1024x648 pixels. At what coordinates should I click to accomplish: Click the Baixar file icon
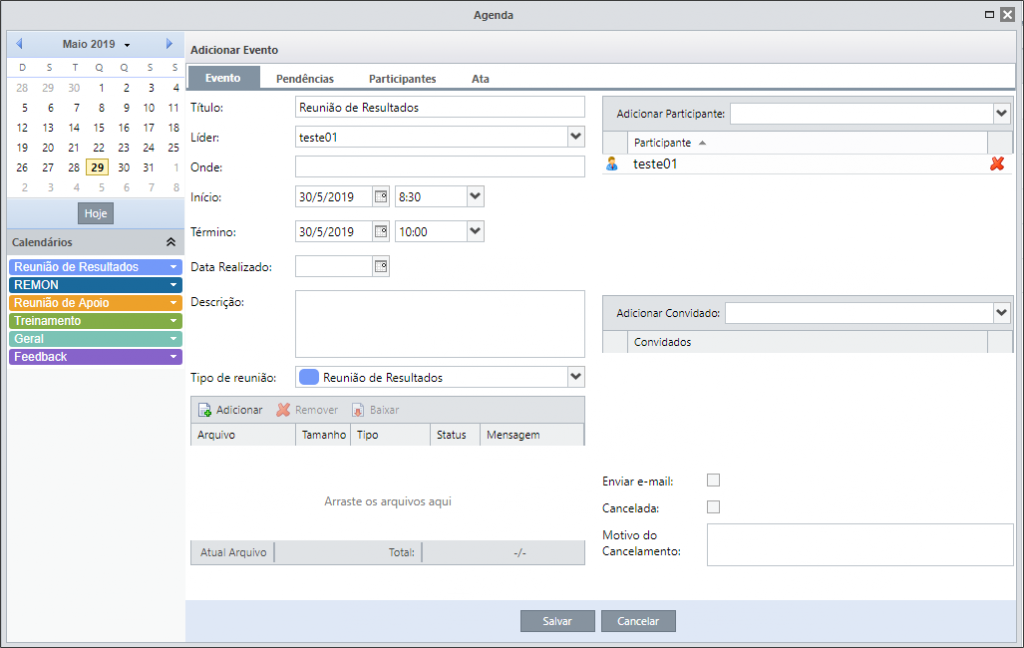click(x=358, y=410)
